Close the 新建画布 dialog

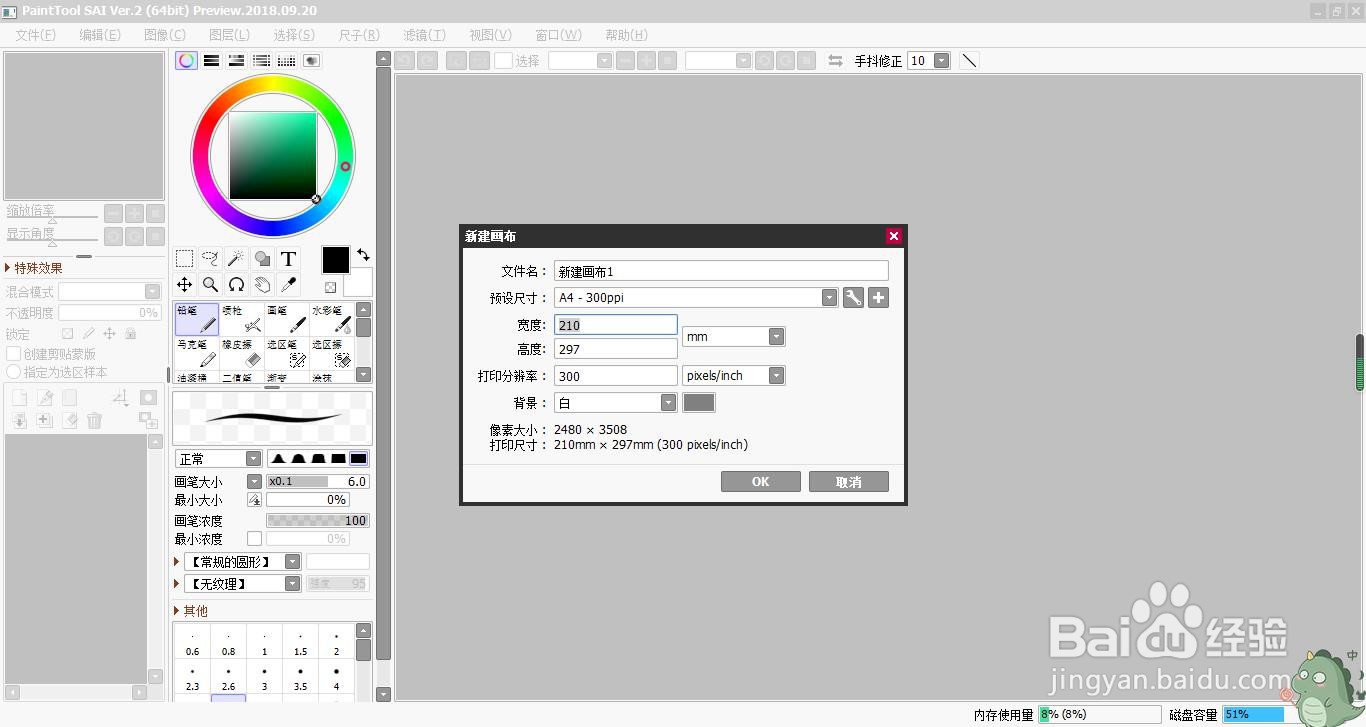[894, 236]
